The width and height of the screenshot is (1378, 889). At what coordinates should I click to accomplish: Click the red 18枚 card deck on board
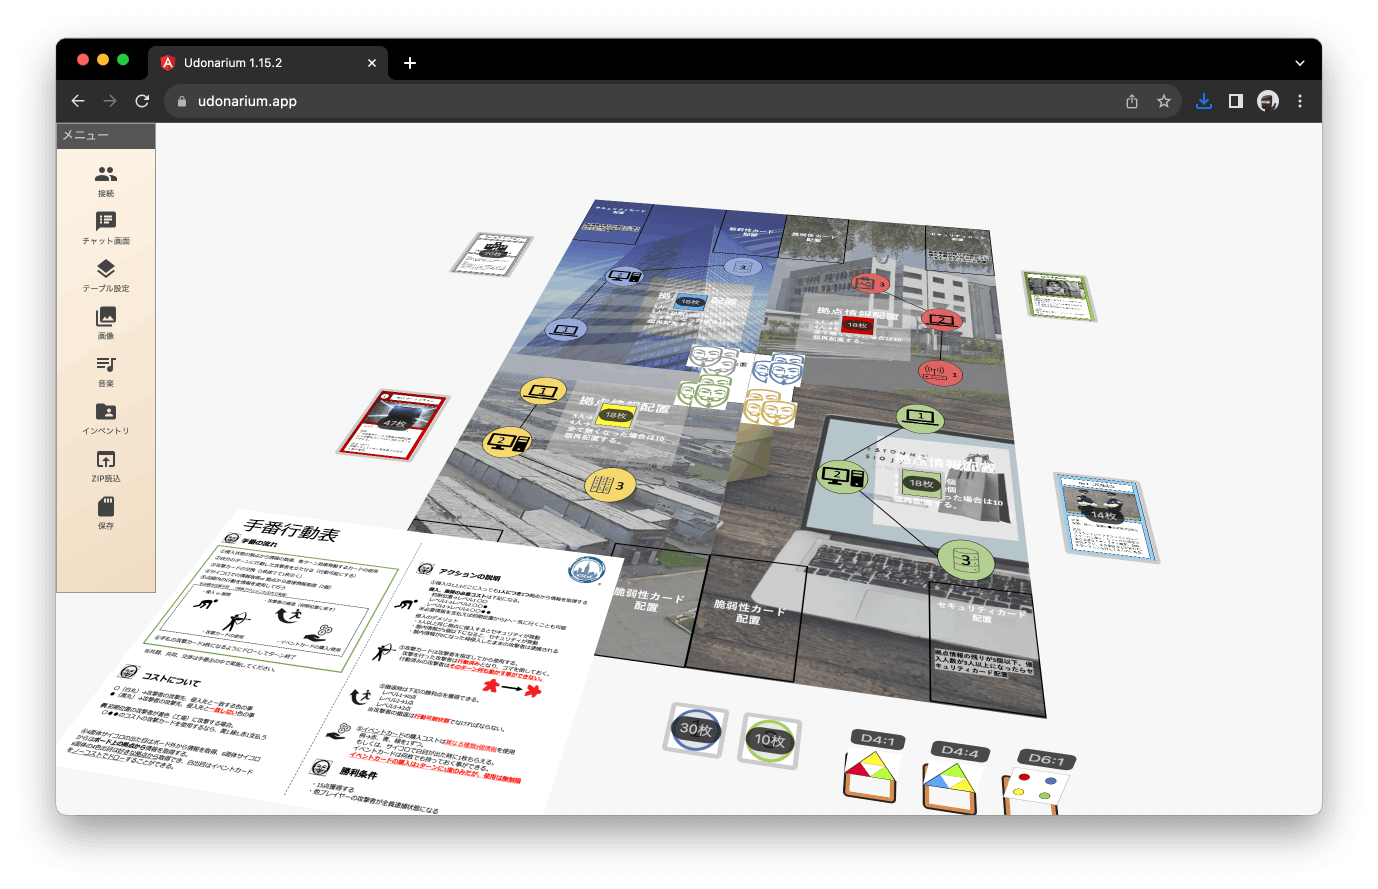coord(857,325)
